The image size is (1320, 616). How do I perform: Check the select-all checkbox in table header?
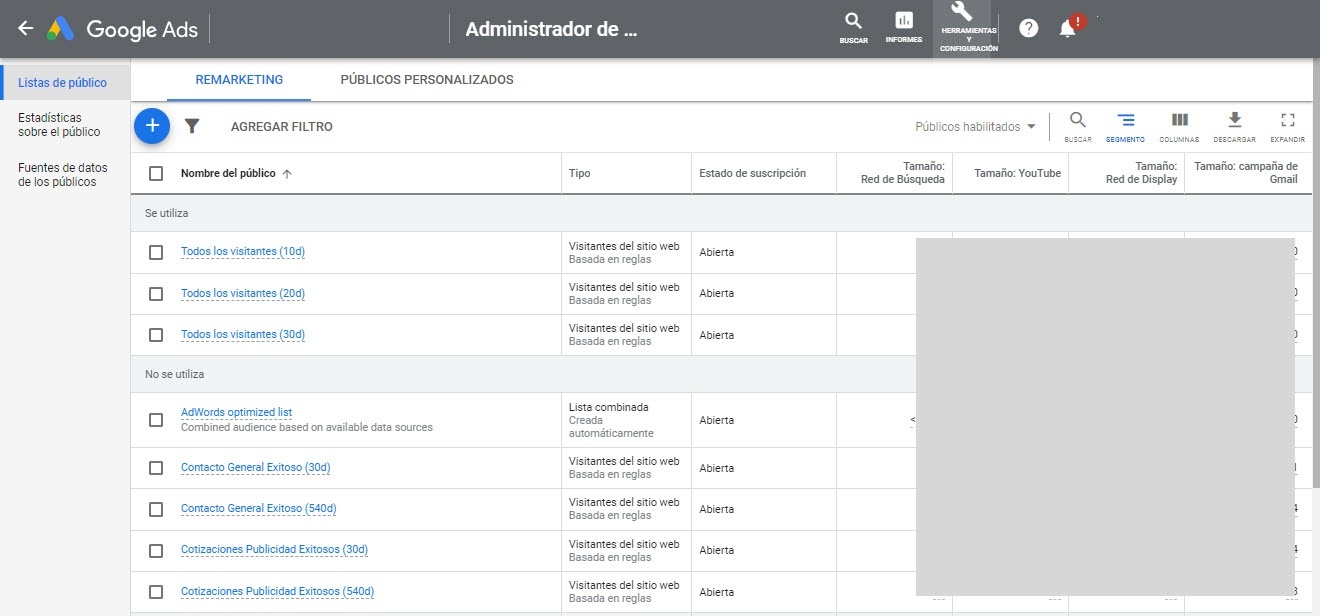pyautogui.click(x=156, y=173)
